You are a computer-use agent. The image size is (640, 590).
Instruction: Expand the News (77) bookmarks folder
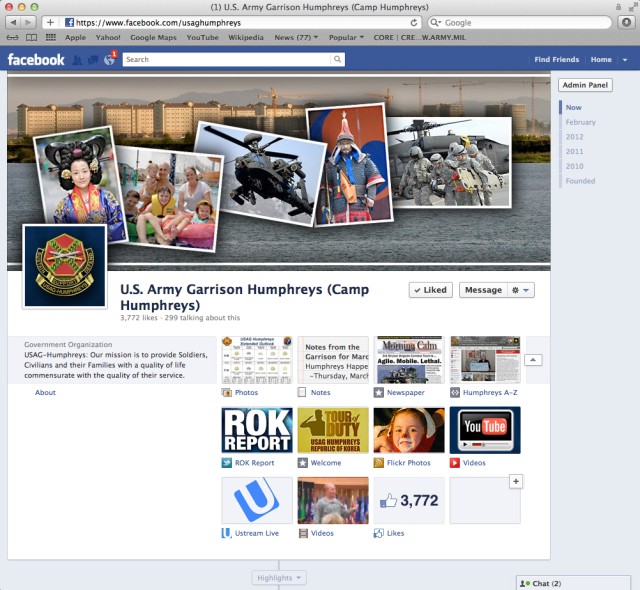(296, 38)
